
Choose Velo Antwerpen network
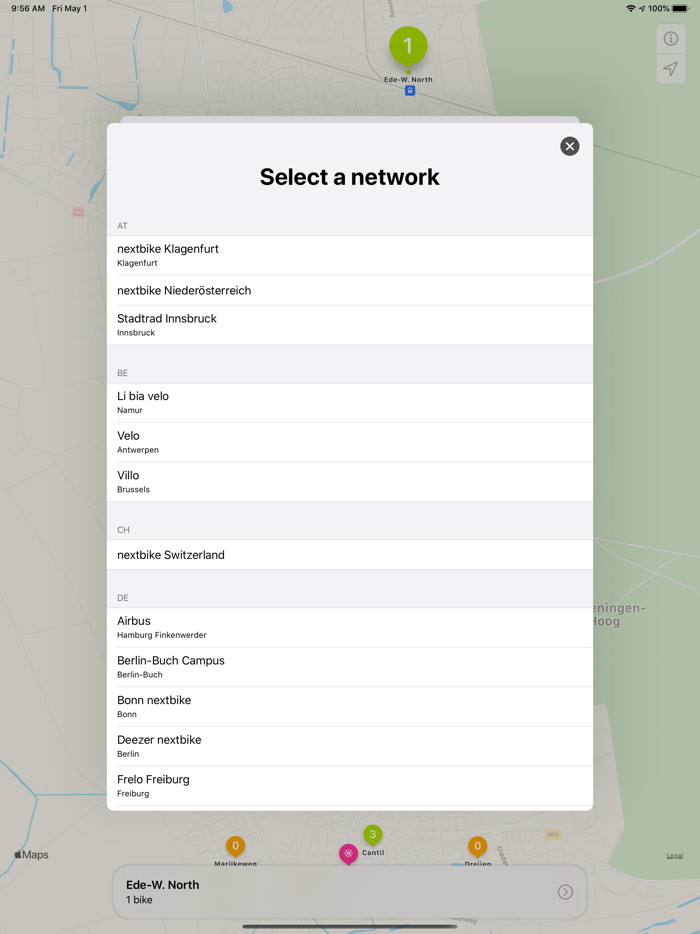350,443
